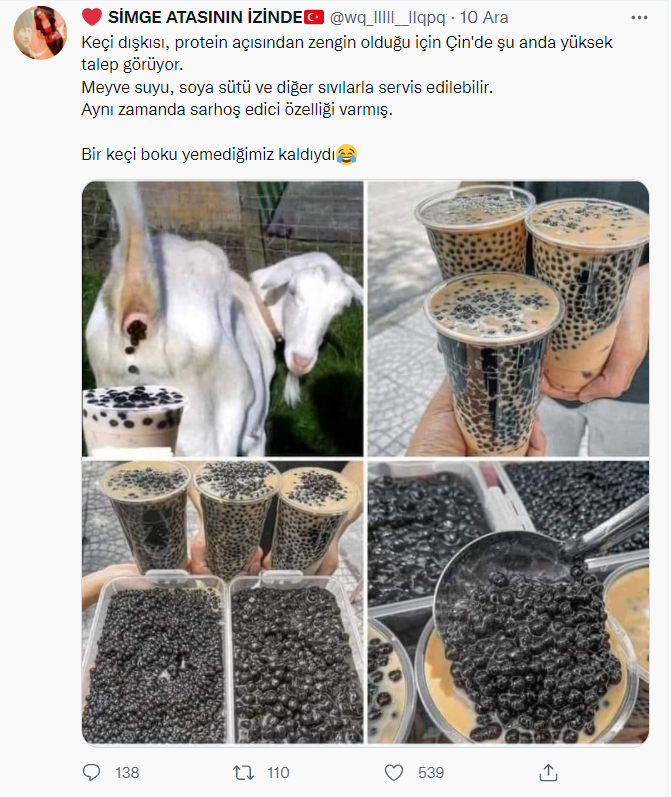View the 138 replies count
The width and height of the screenshot is (671, 797).
coord(127,773)
